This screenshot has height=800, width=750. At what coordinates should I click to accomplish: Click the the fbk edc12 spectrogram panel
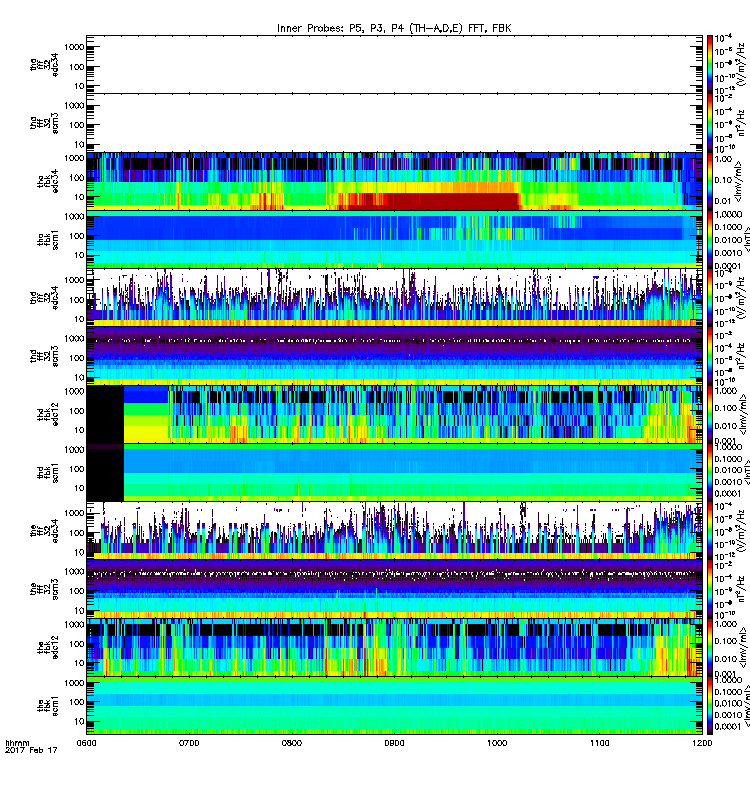pos(394,647)
